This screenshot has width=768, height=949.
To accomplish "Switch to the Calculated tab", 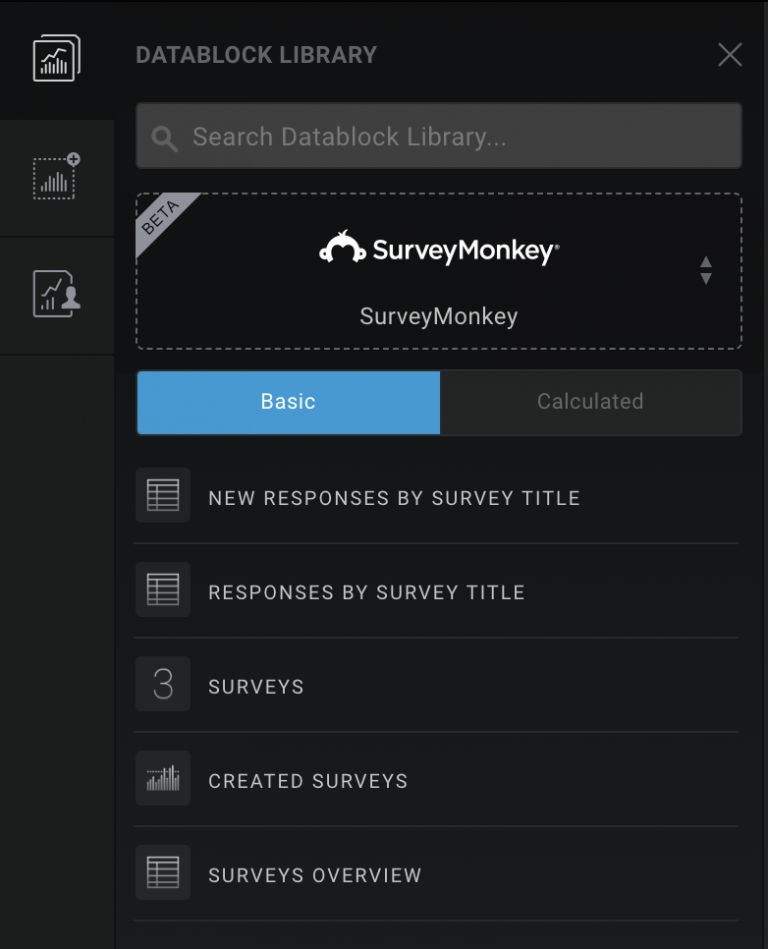I will pyautogui.click(x=590, y=402).
